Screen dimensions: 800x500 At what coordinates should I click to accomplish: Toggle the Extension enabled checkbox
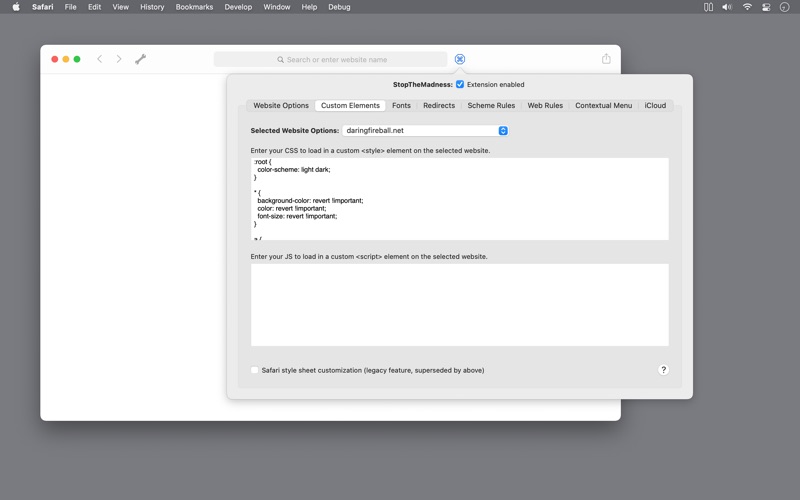pos(460,84)
